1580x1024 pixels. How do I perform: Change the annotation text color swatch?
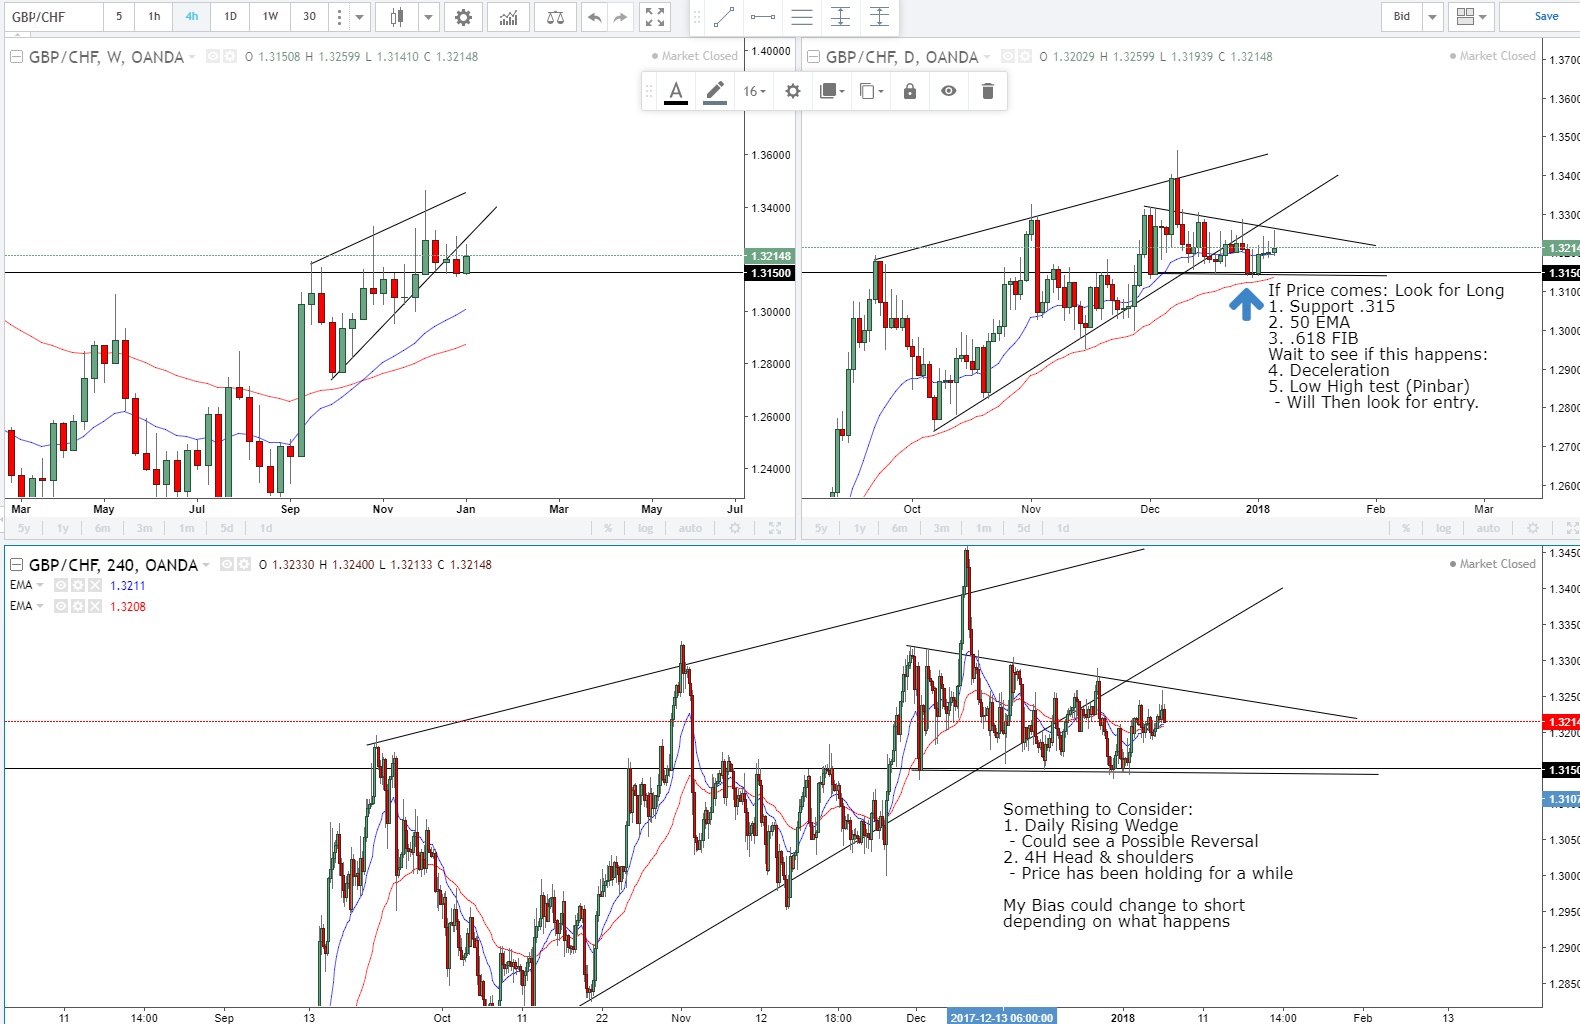click(x=676, y=92)
